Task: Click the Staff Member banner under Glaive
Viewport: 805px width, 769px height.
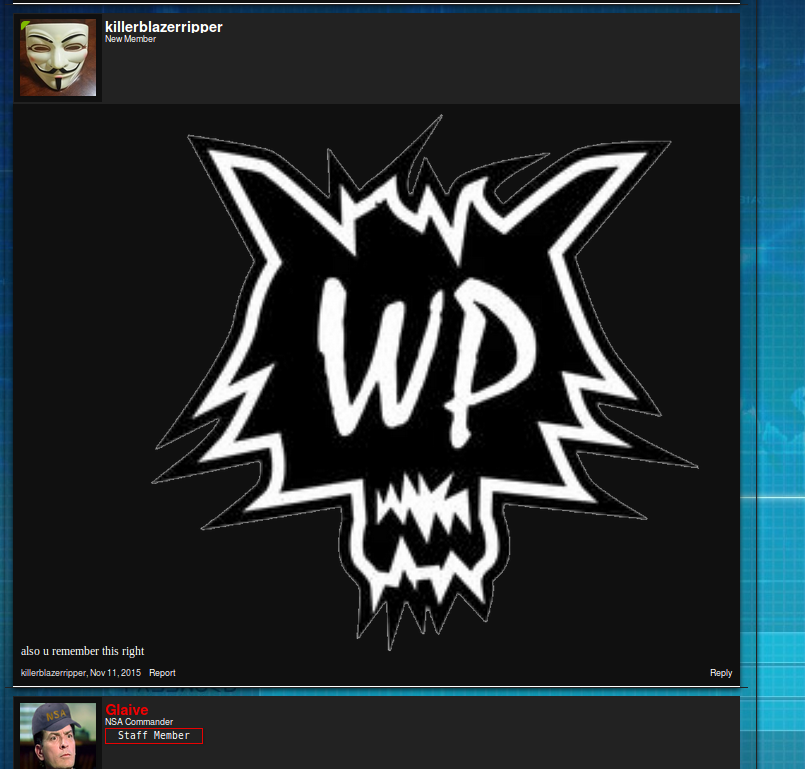Action: [x=154, y=736]
